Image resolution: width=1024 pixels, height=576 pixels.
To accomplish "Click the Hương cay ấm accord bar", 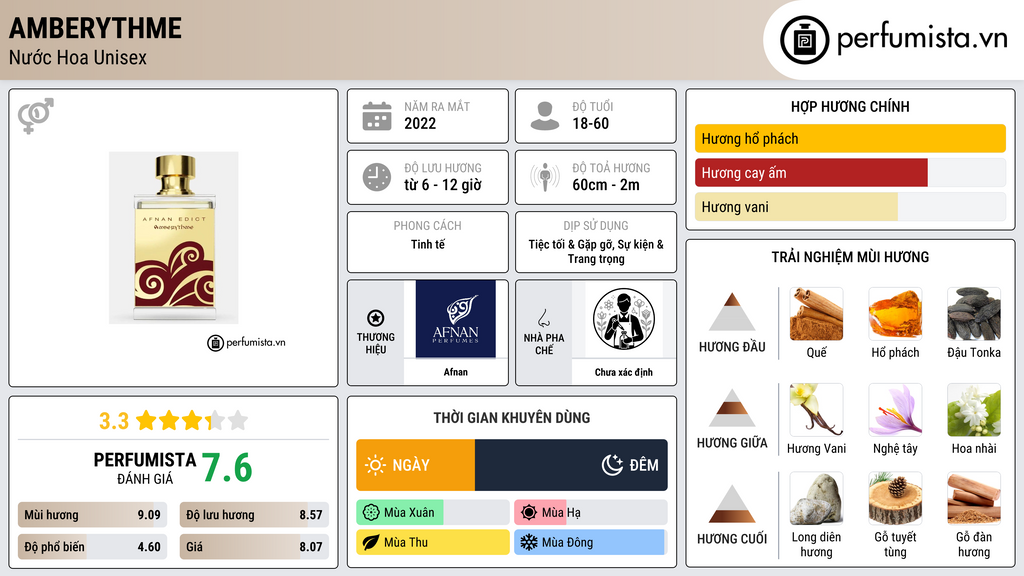I will [x=850, y=172].
